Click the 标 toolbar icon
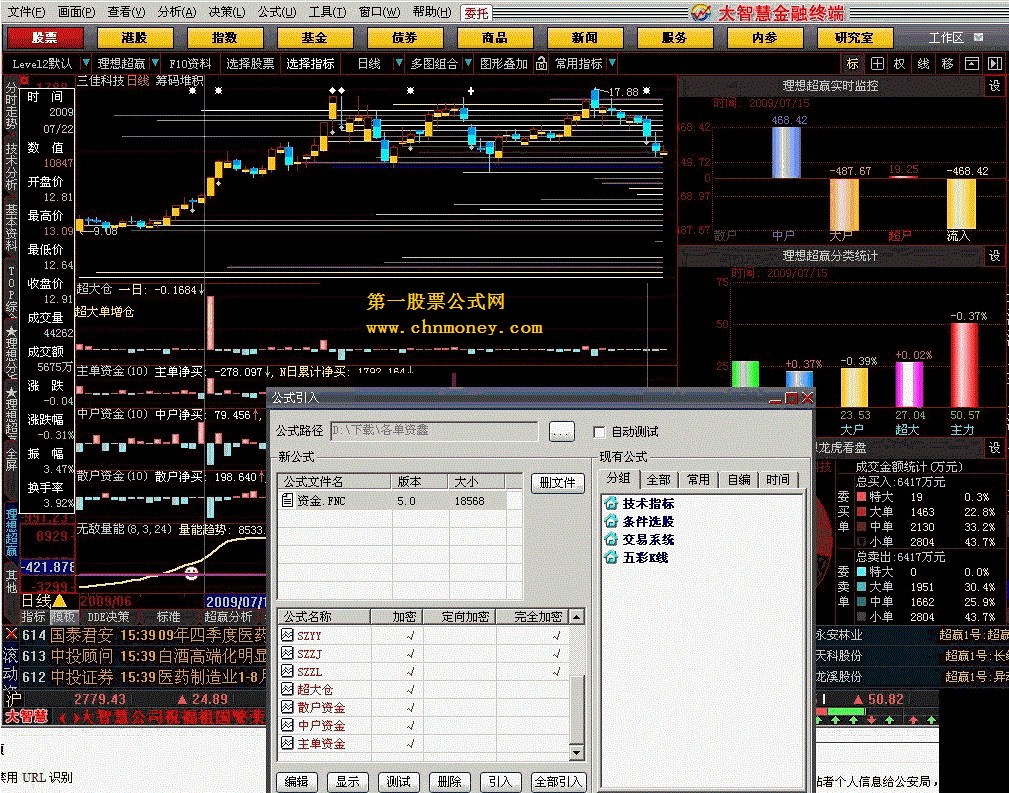The height and width of the screenshot is (793, 1009). tap(853, 64)
